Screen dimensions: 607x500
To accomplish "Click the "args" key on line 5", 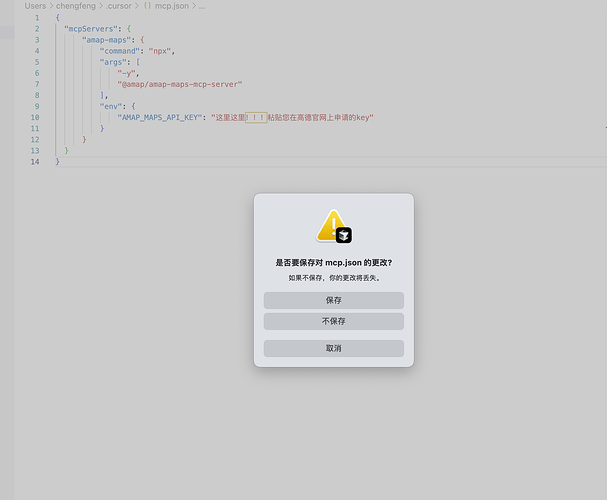I will [x=113, y=62].
